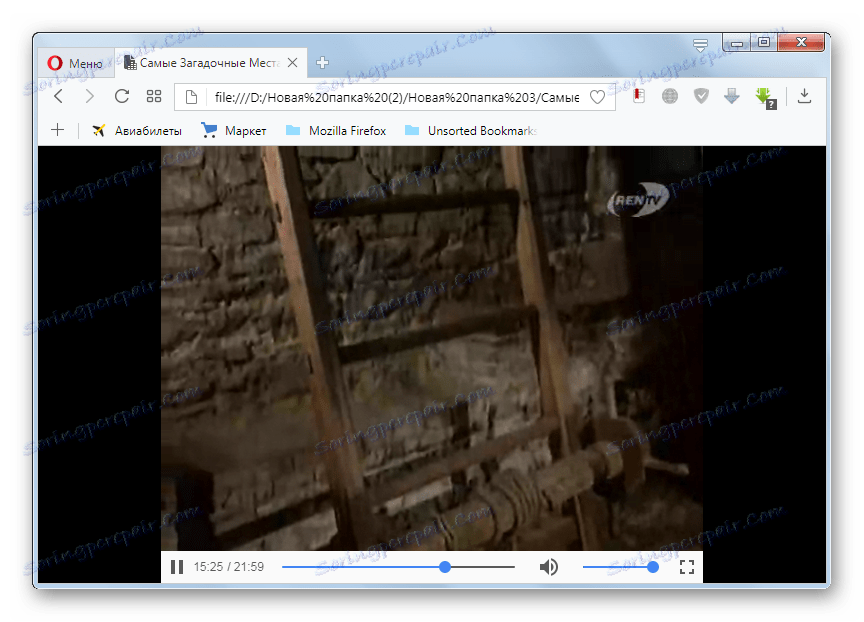This screenshot has width=864, height=622.
Task: Add a bookmark with the plus icon
Action: point(57,130)
